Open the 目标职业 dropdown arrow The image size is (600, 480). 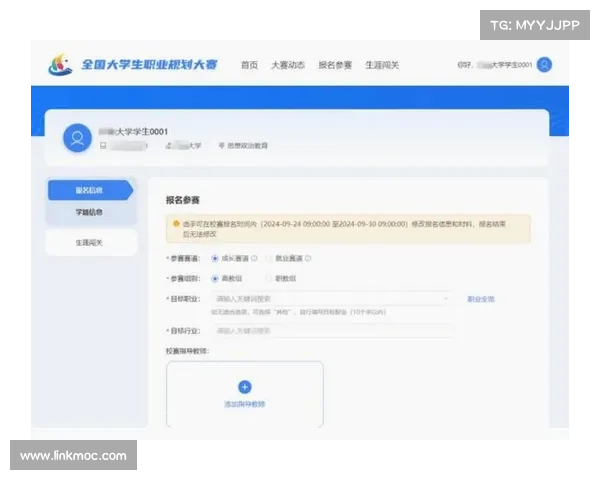tap(445, 299)
